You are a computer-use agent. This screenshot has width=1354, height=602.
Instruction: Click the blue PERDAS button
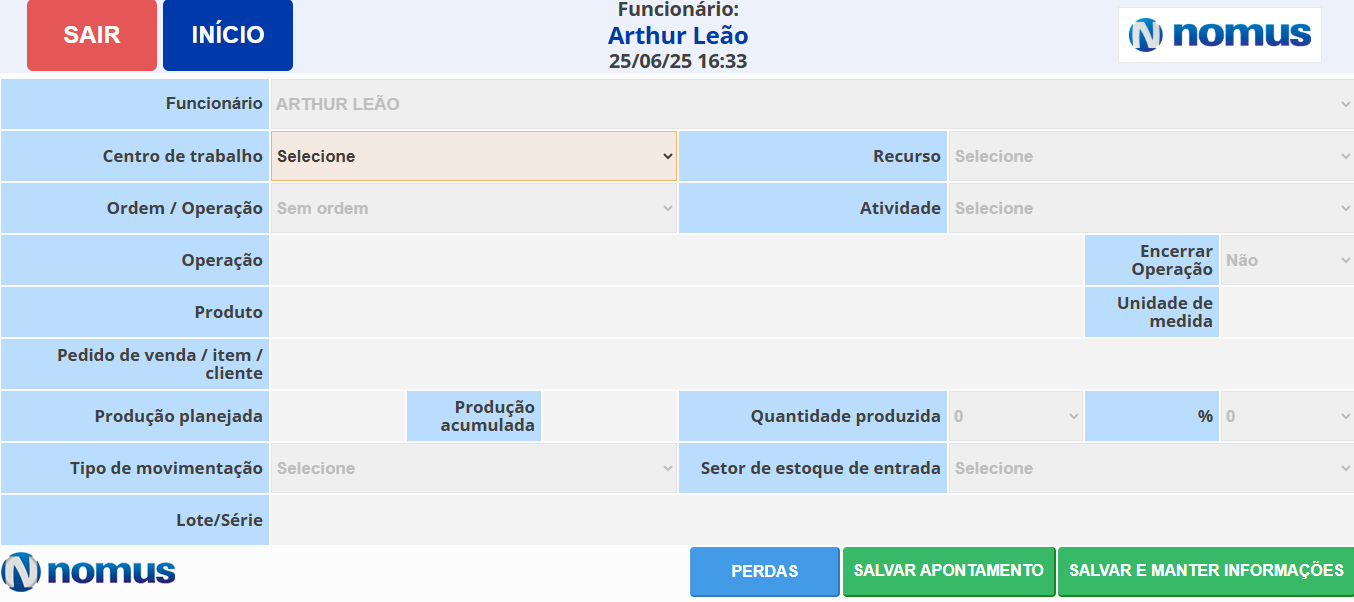pos(764,571)
